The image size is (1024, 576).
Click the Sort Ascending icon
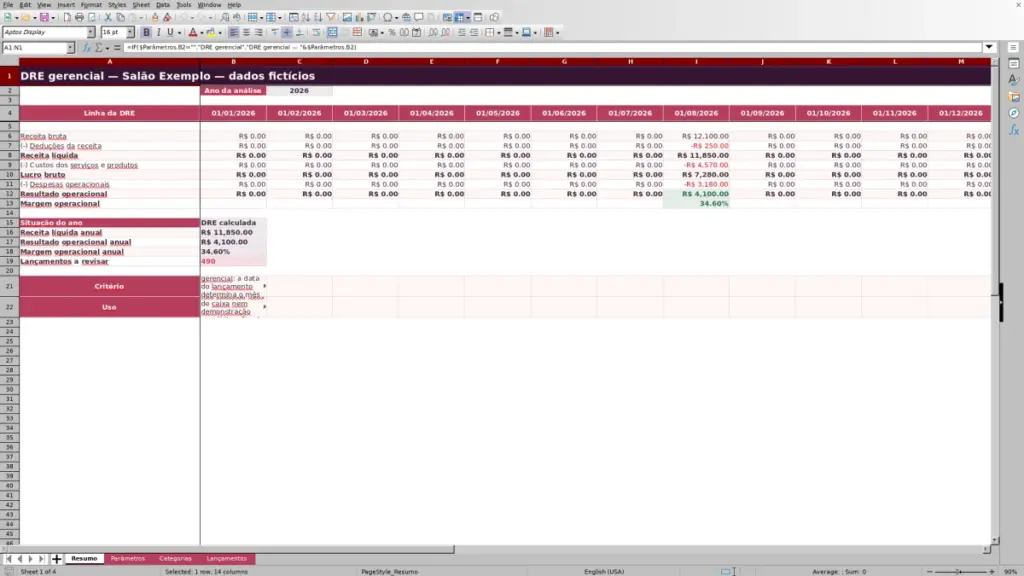coord(306,18)
